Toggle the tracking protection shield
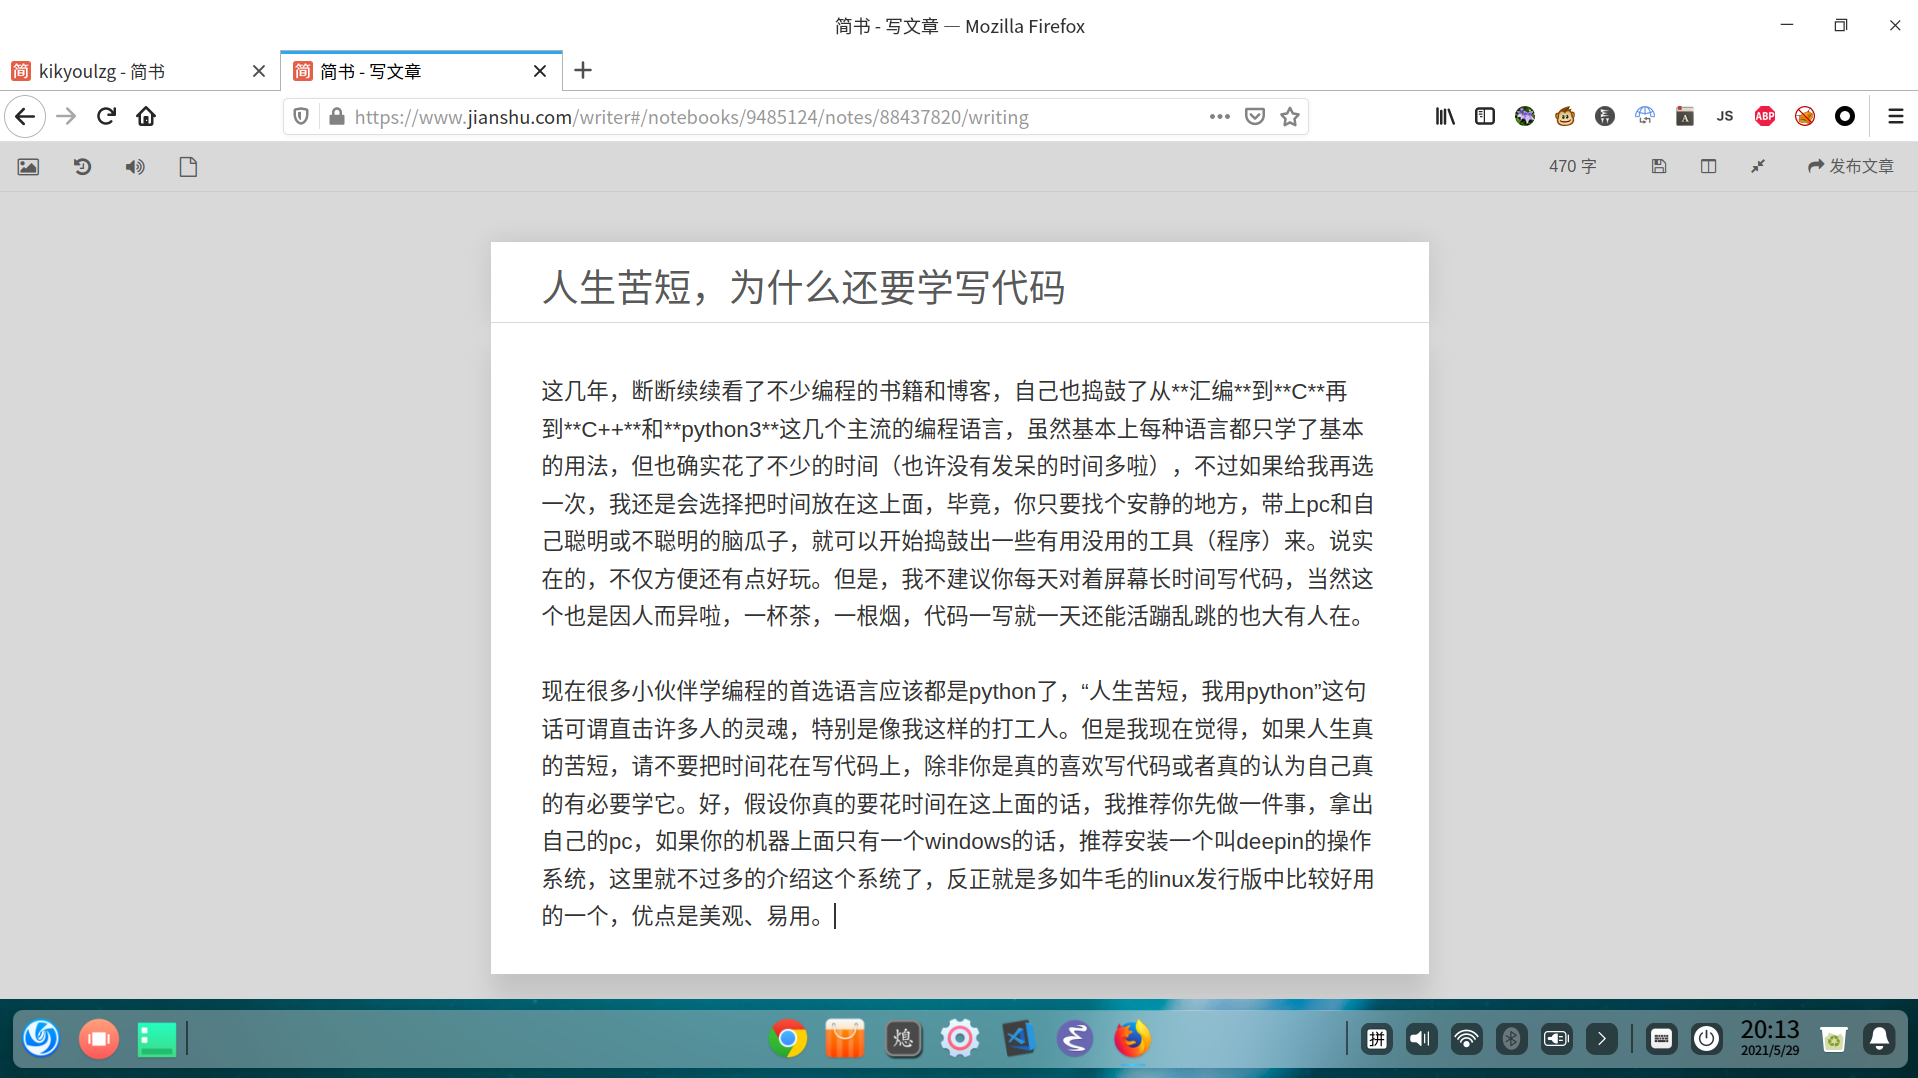 [300, 116]
